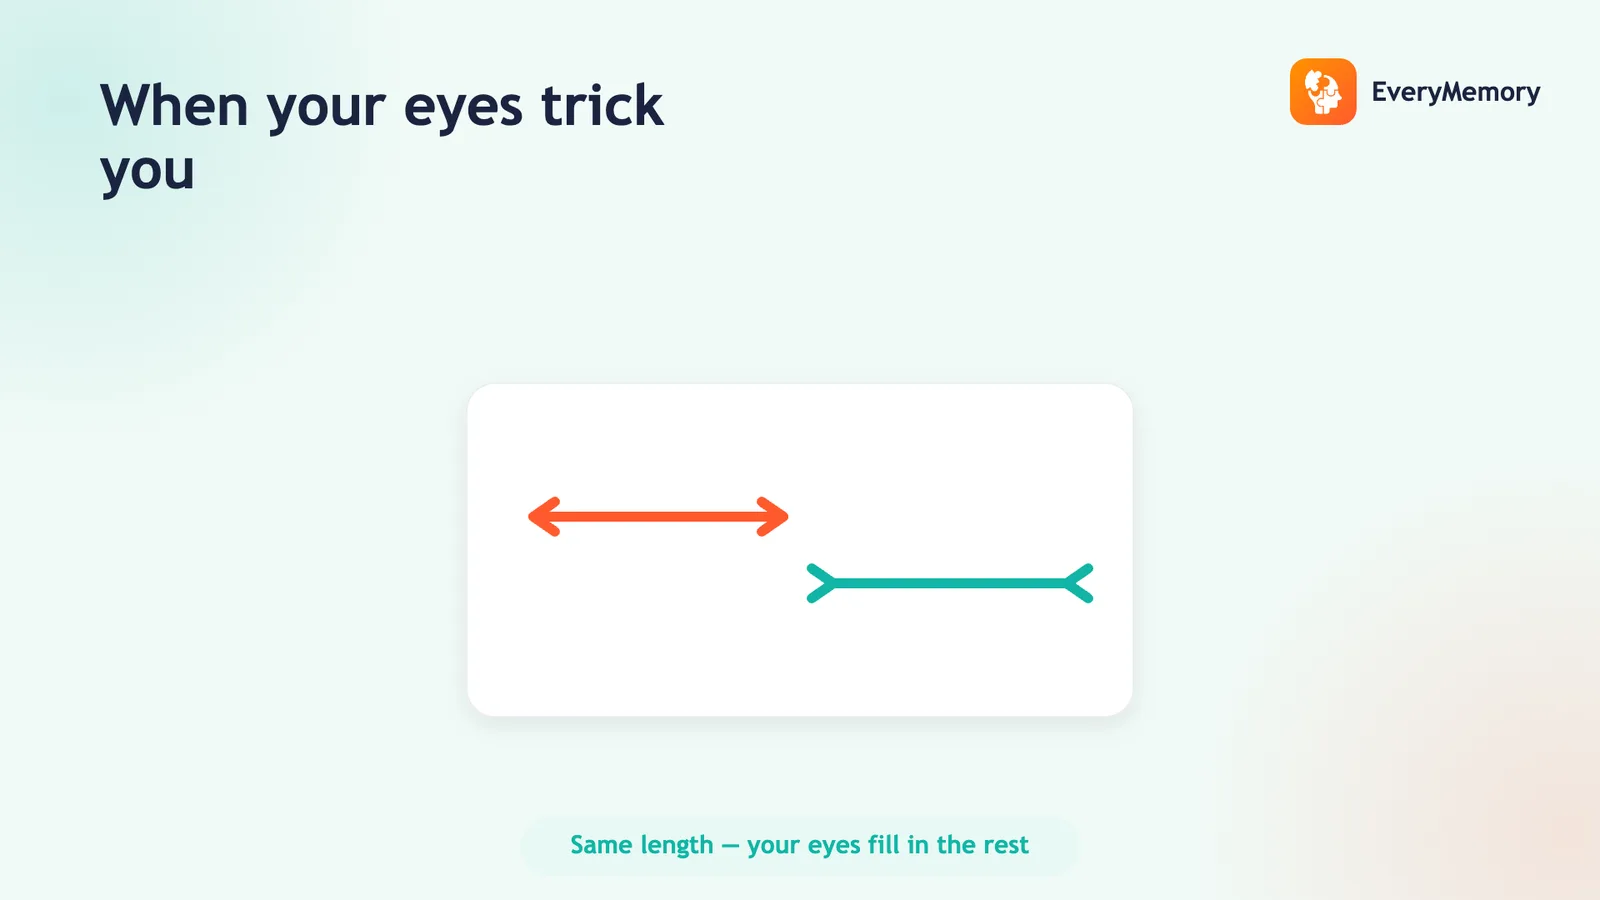Image resolution: width=1600 pixels, height=900 pixels.
Task: Select the middle of the red arrow shaft
Action: (659, 517)
